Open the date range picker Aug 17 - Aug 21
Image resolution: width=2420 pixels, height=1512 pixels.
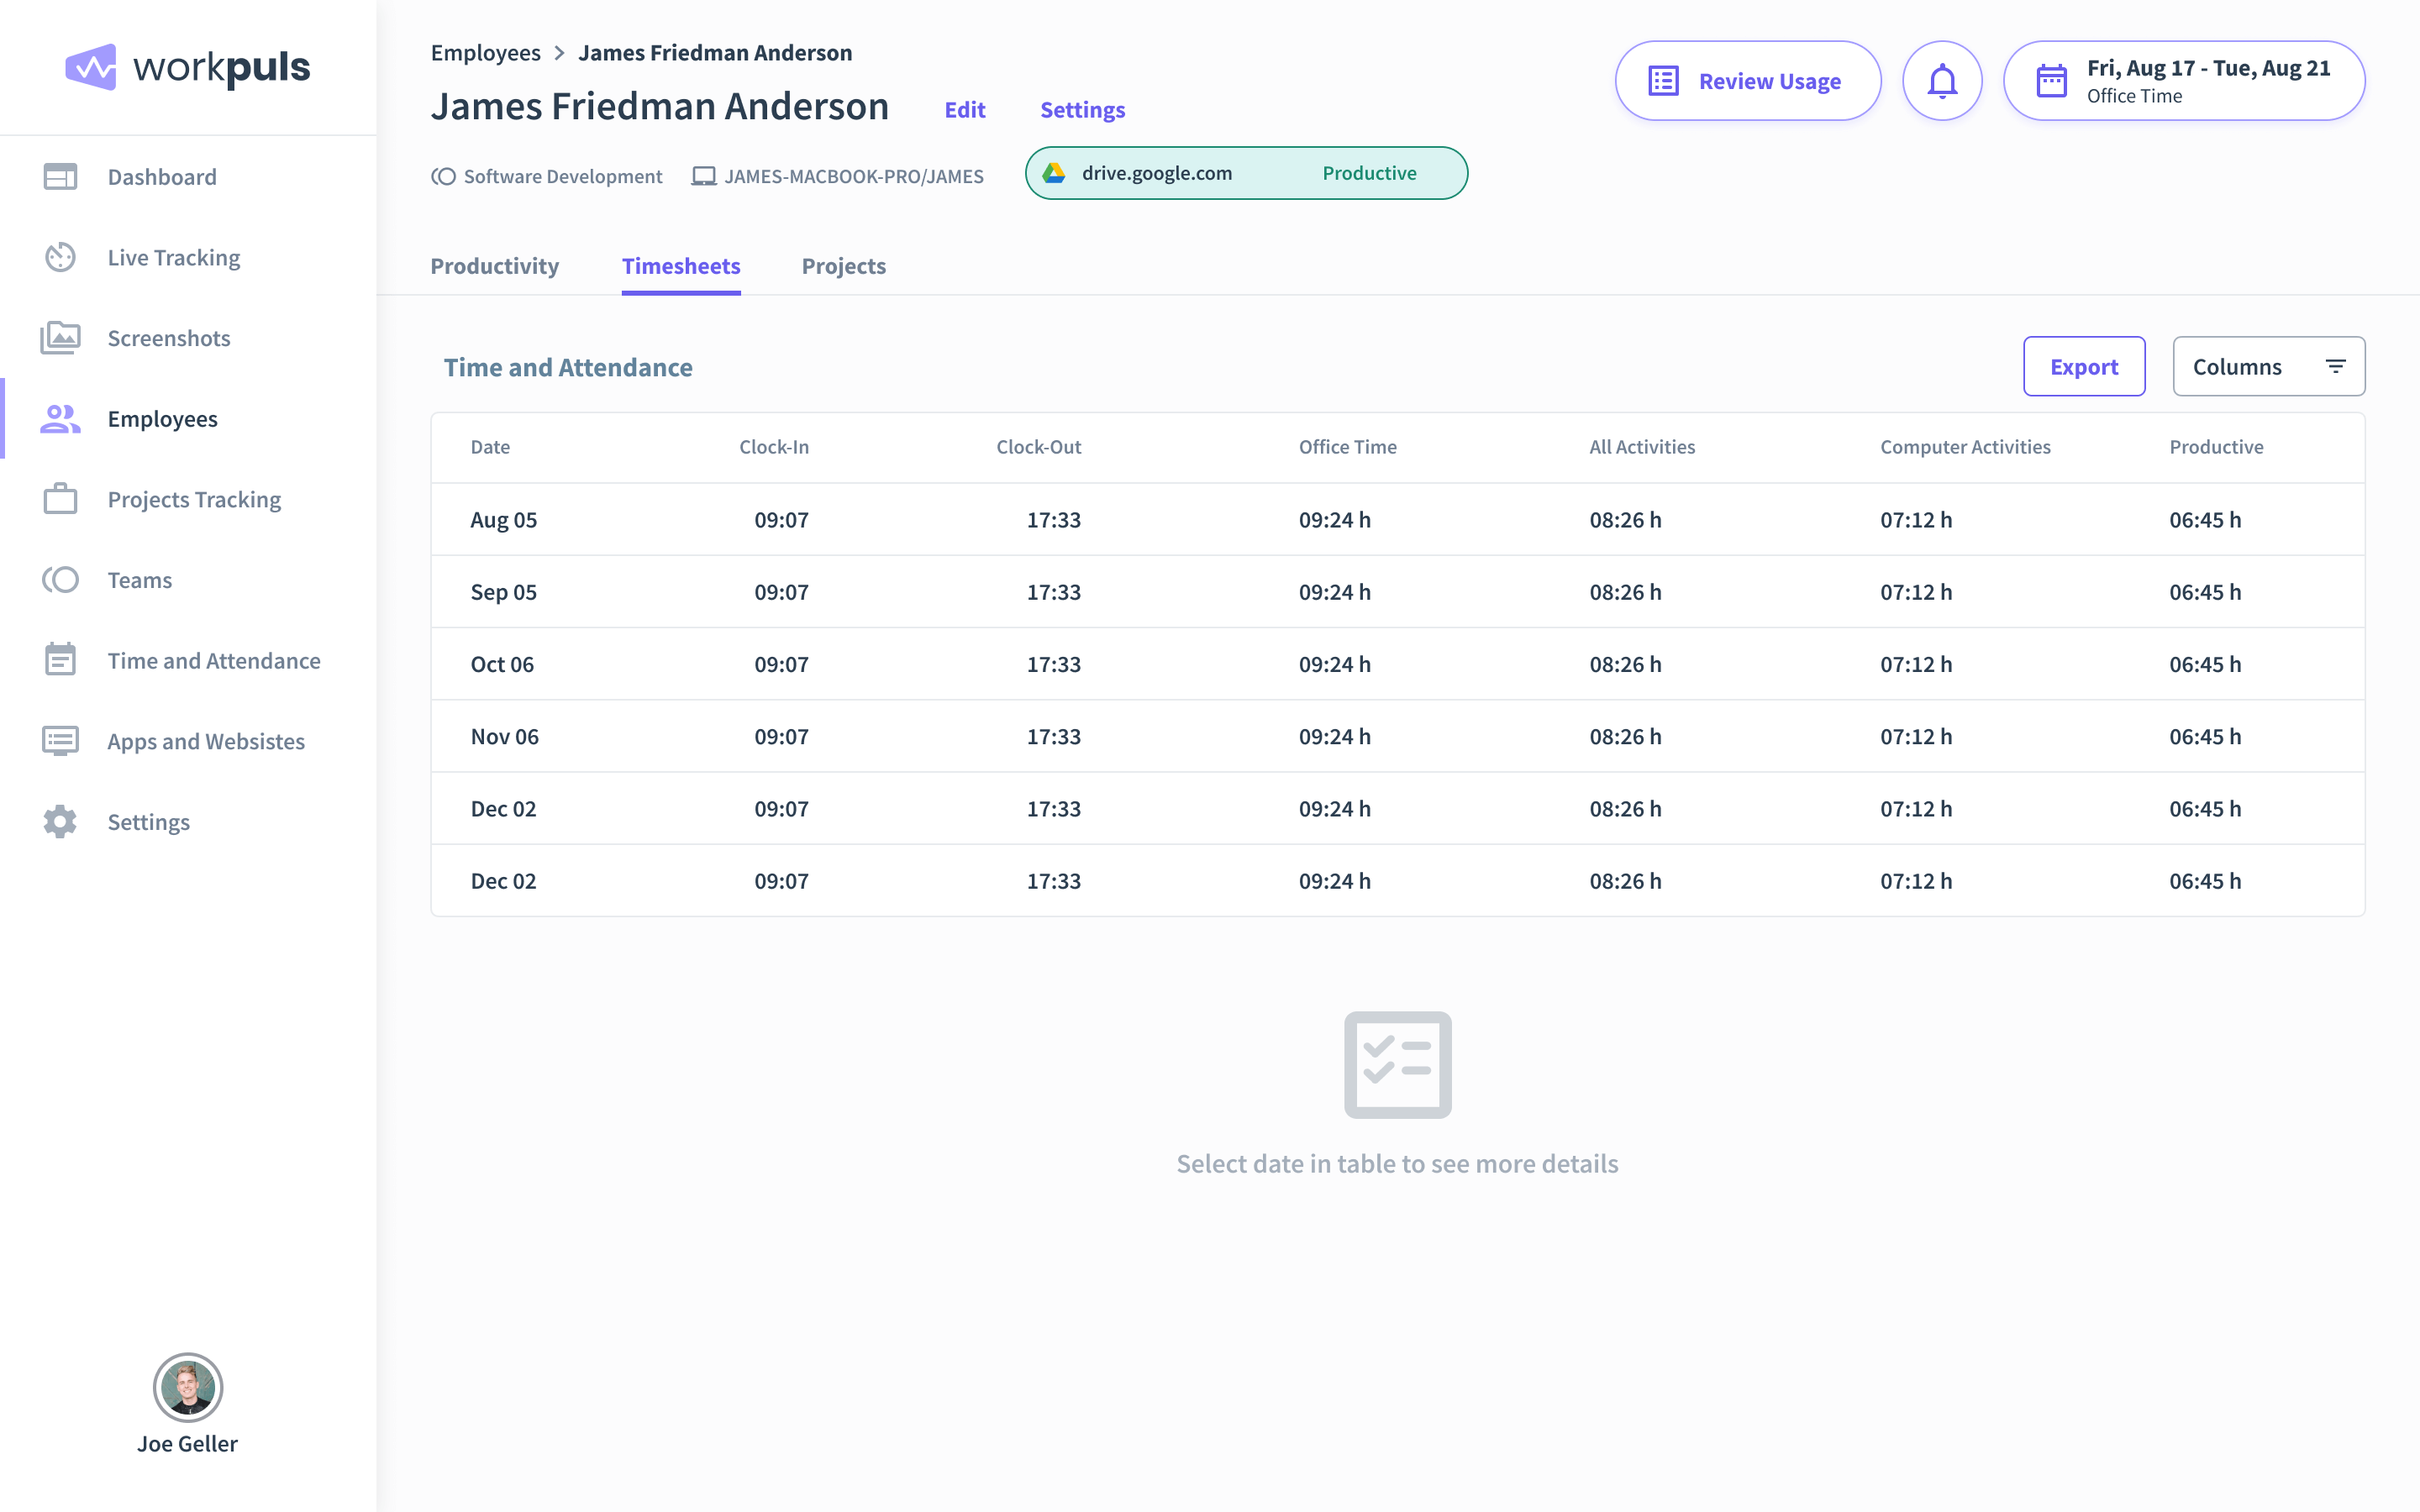point(2183,80)
